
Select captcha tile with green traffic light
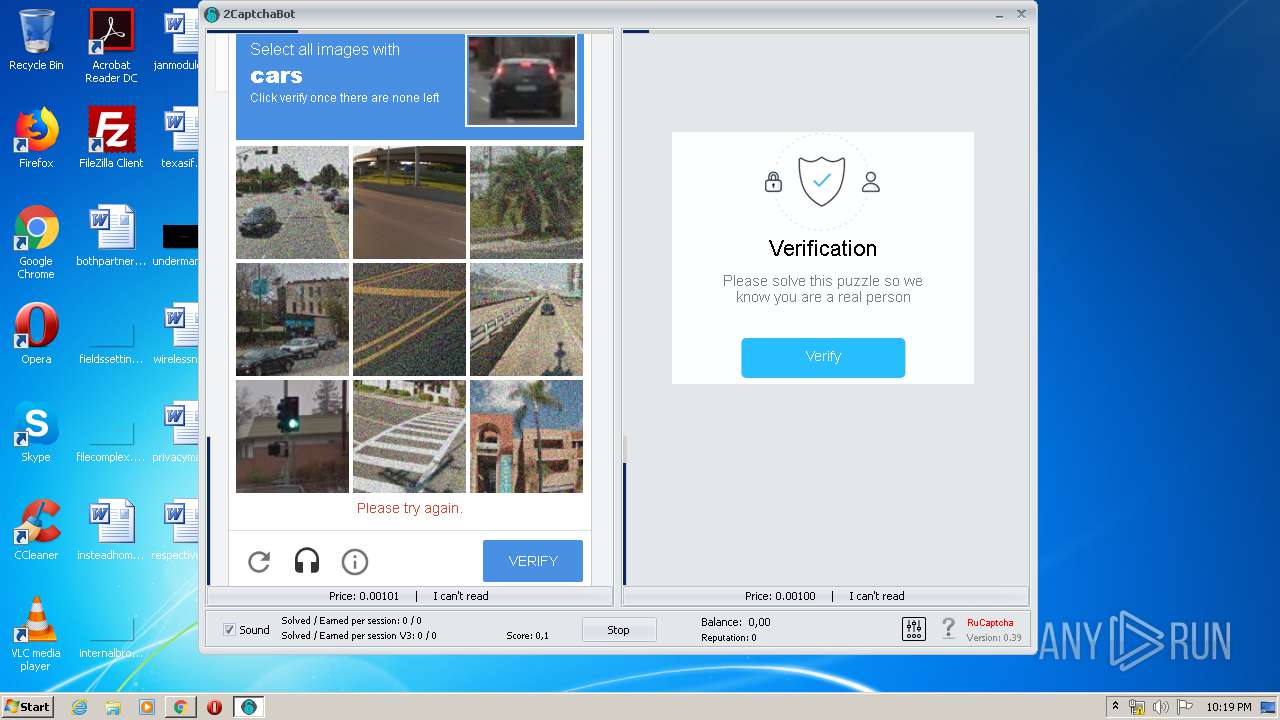tap(292, 436)
